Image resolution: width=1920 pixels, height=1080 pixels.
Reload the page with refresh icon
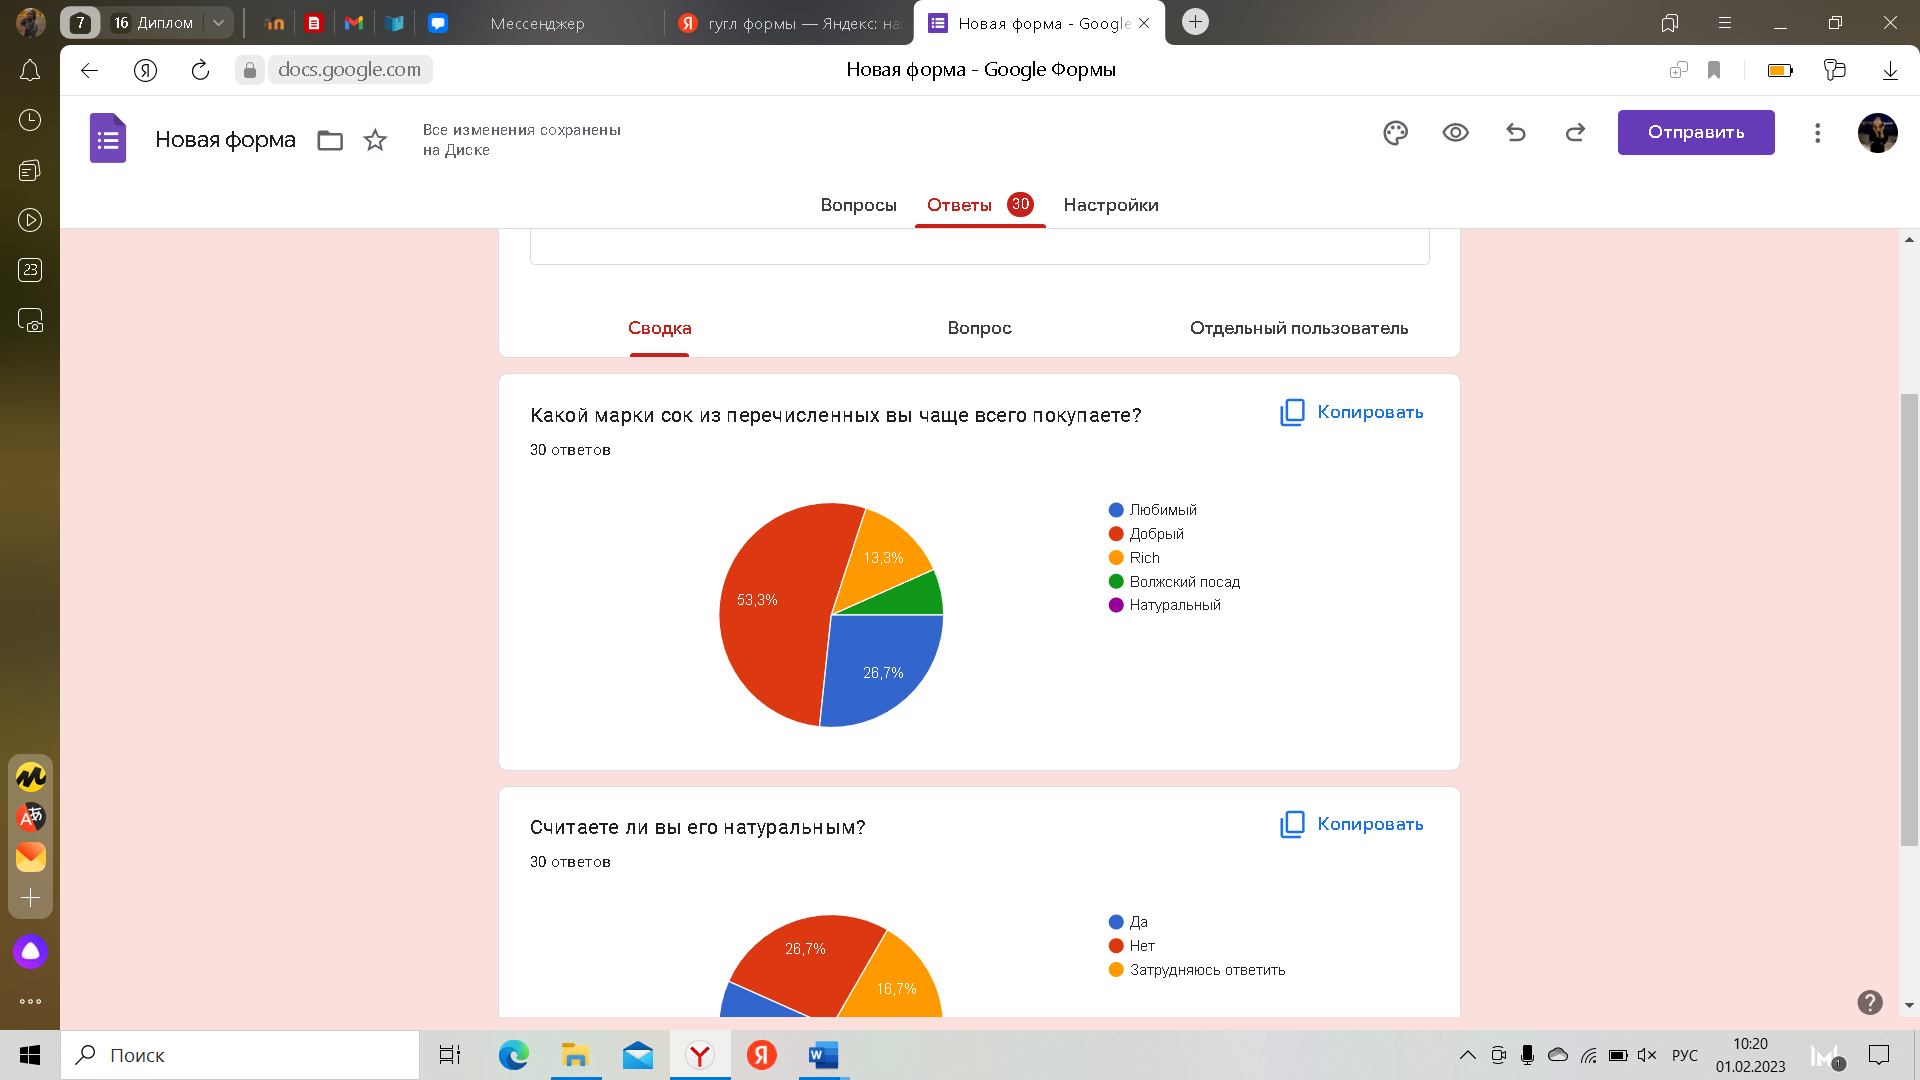click(200, 70)
